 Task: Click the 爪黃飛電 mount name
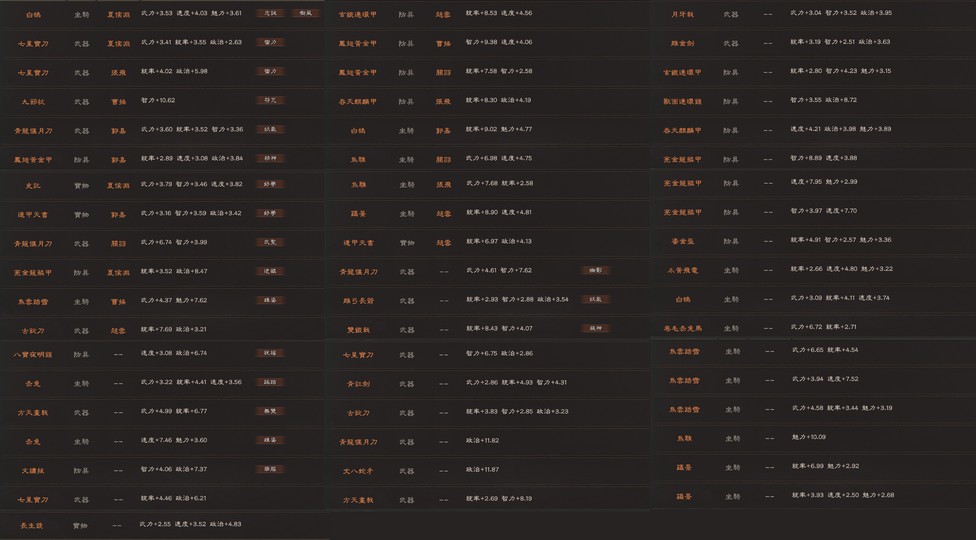(x=683, y=270)
